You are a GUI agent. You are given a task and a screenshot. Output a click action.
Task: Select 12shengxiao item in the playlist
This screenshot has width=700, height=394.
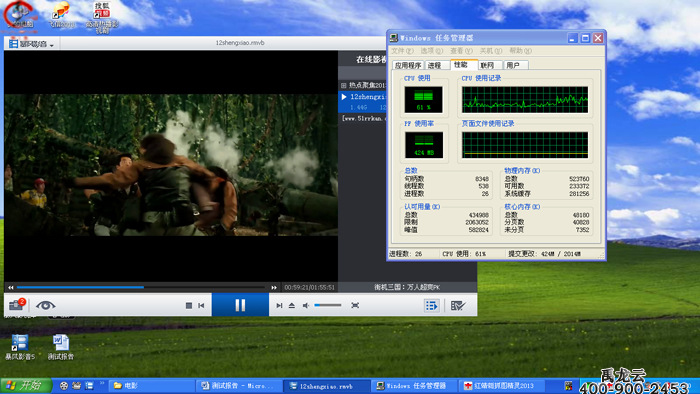coord(363,102)
